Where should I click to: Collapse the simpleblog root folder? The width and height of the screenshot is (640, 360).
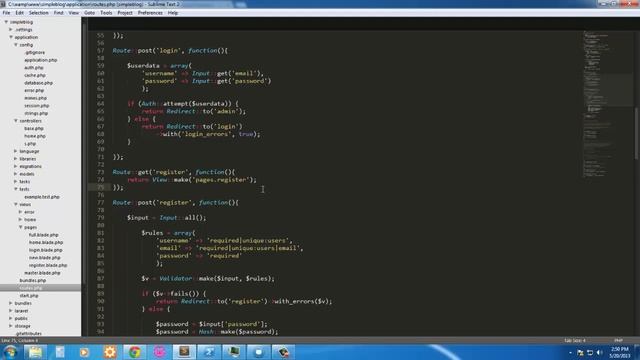(x=6, y=22)
